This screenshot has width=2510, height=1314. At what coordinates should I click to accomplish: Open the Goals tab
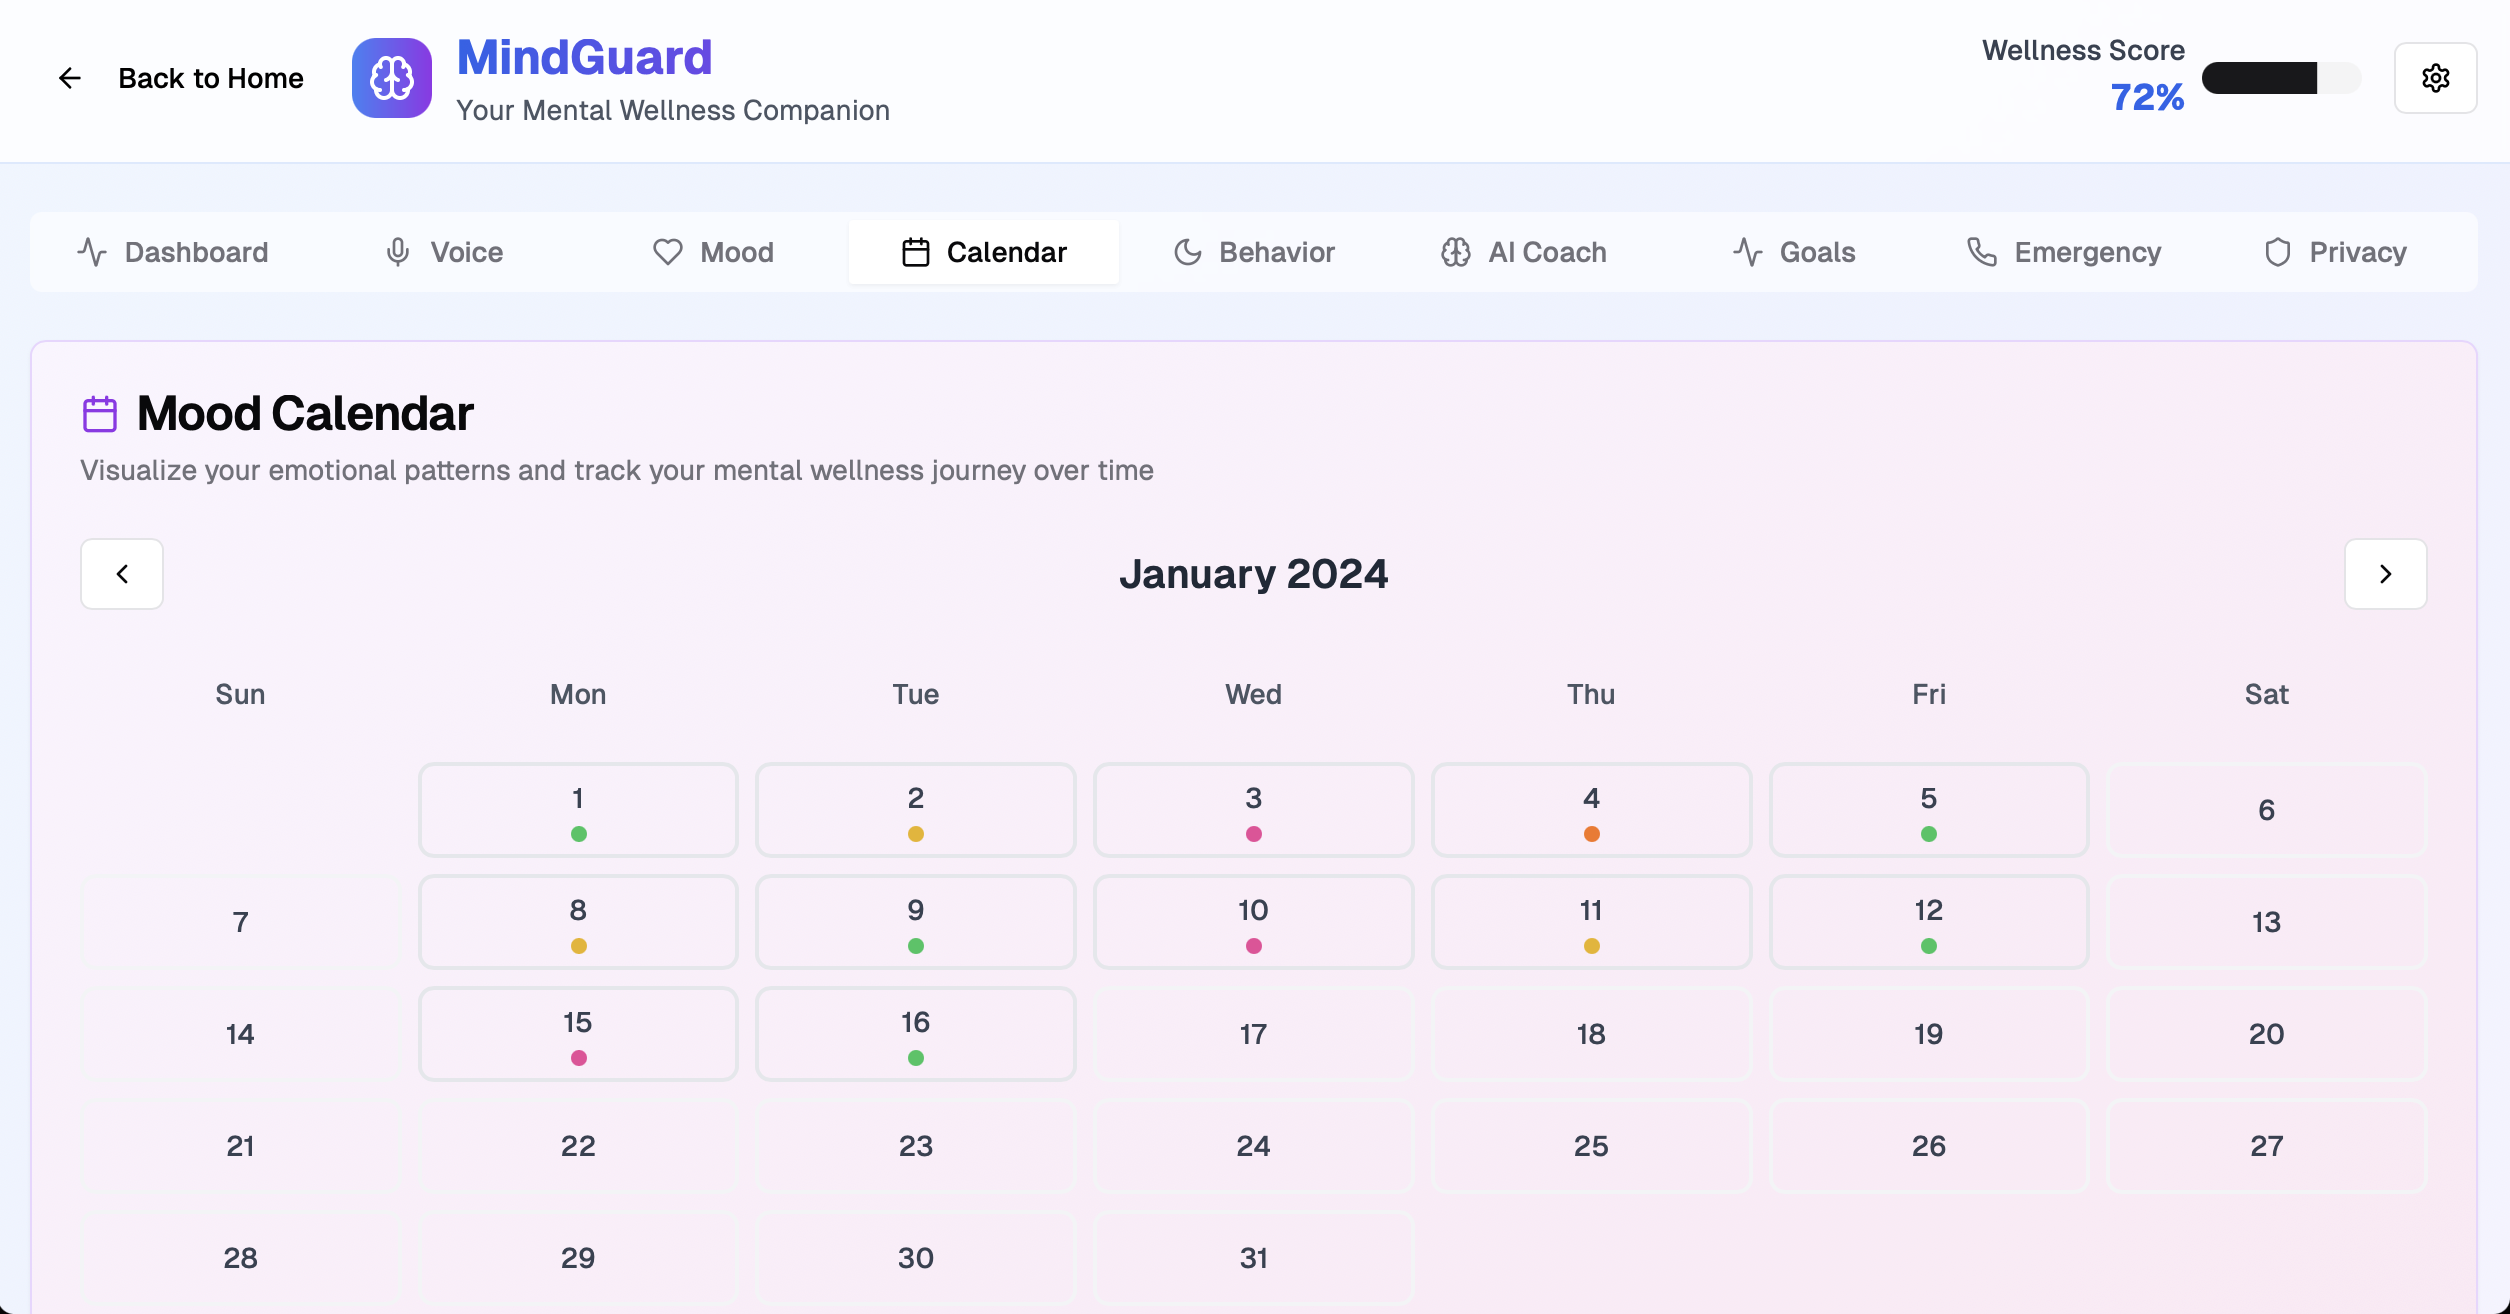pos(1794,252)
